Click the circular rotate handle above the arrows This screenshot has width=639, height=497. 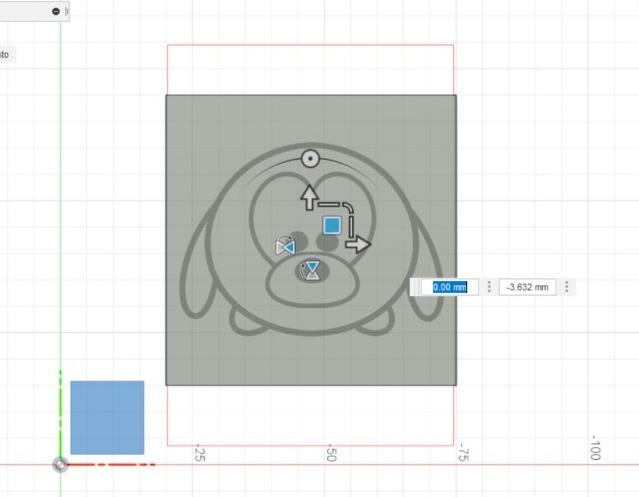(x=310, y=158)
